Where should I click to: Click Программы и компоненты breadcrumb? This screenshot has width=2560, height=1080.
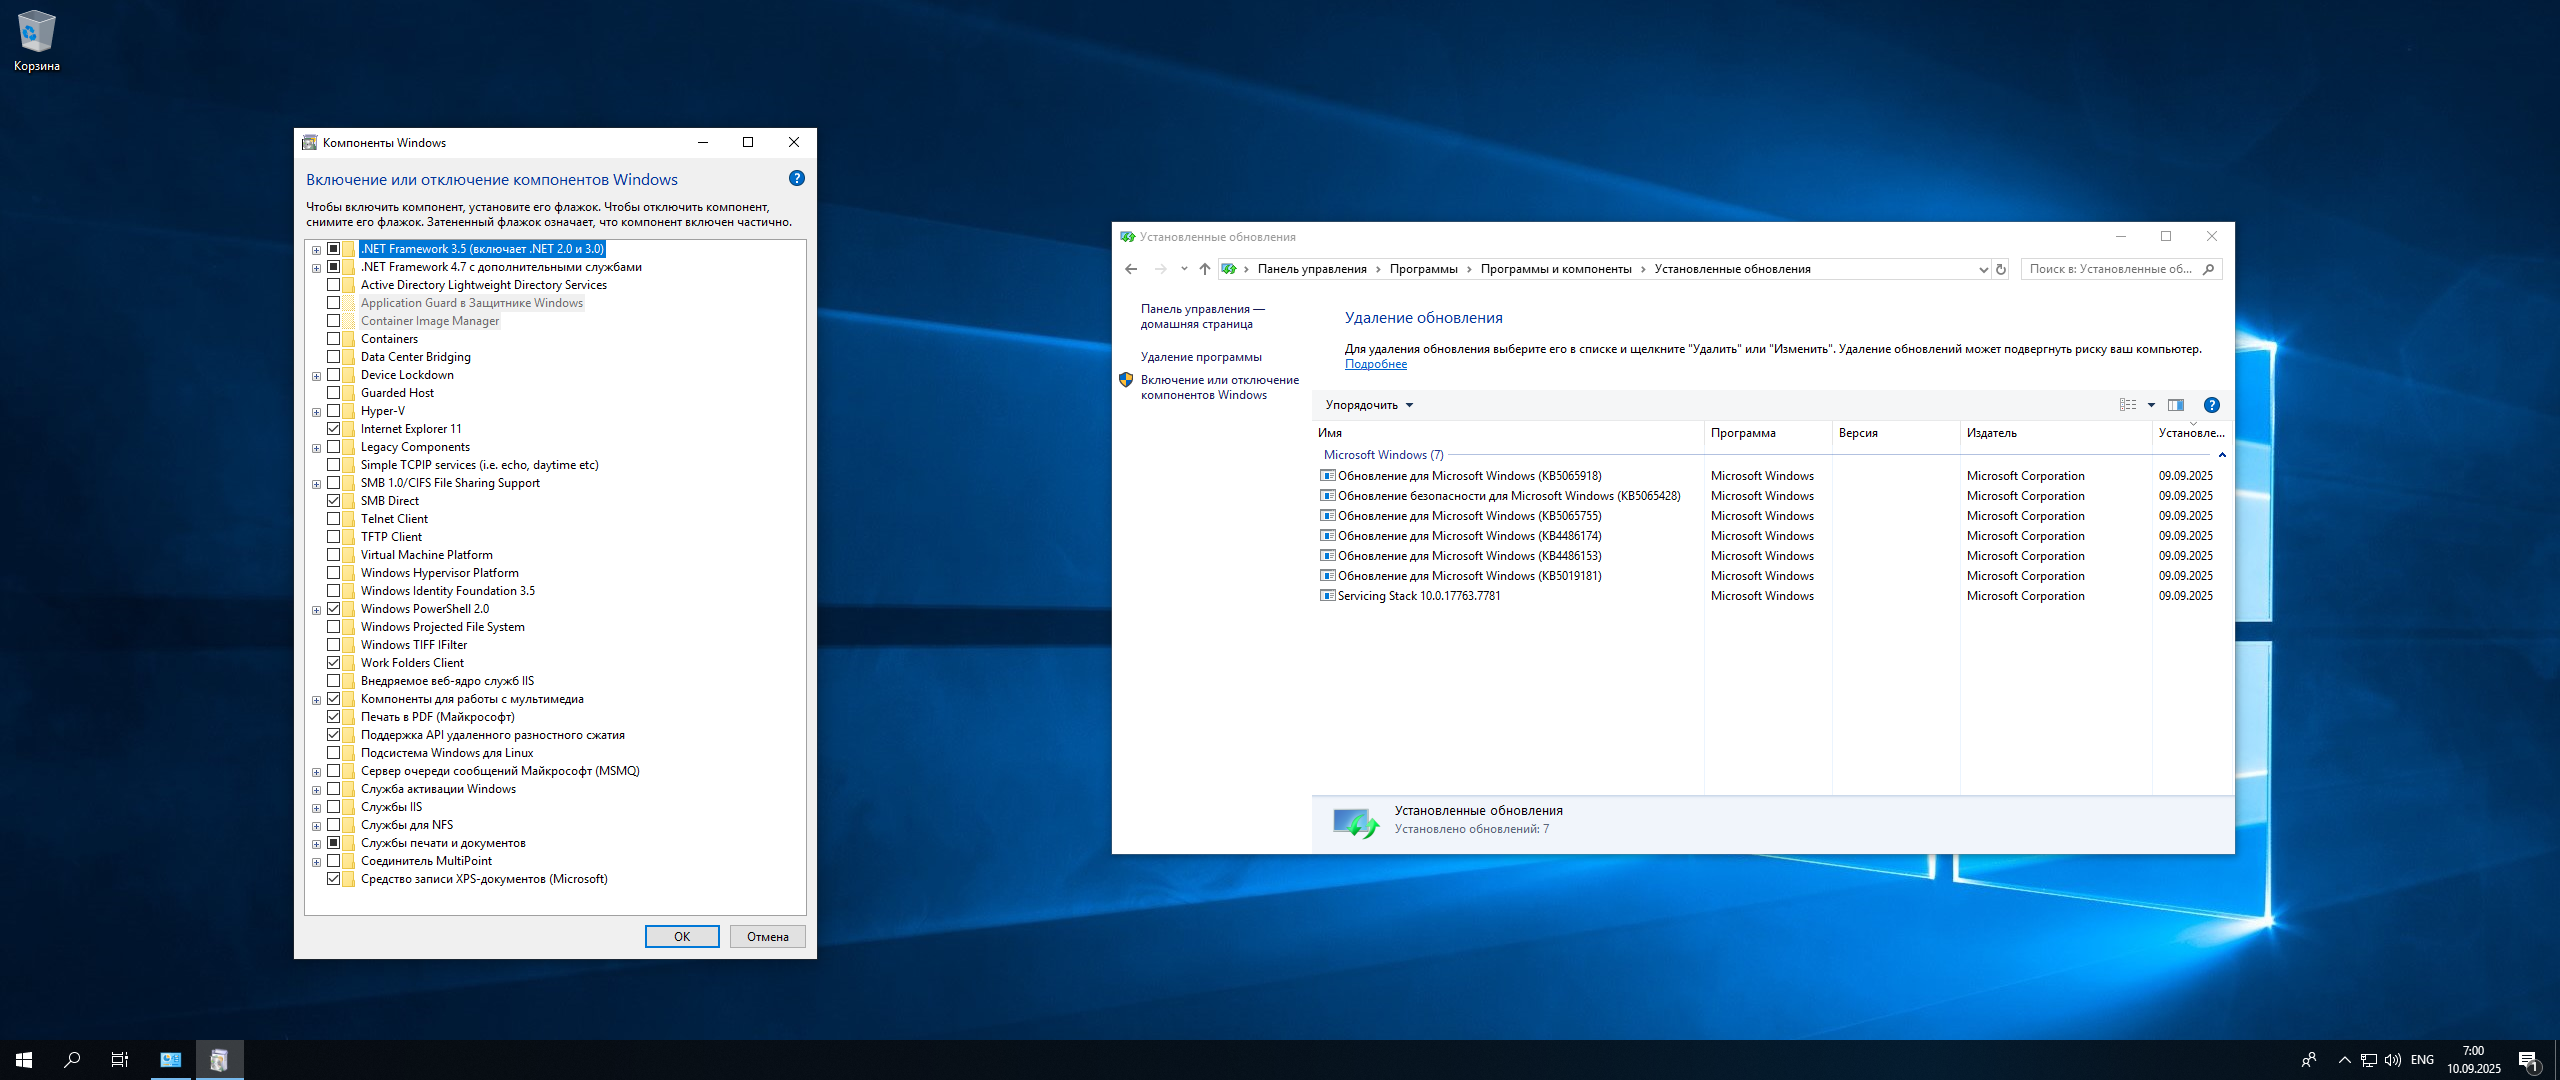1556,269
